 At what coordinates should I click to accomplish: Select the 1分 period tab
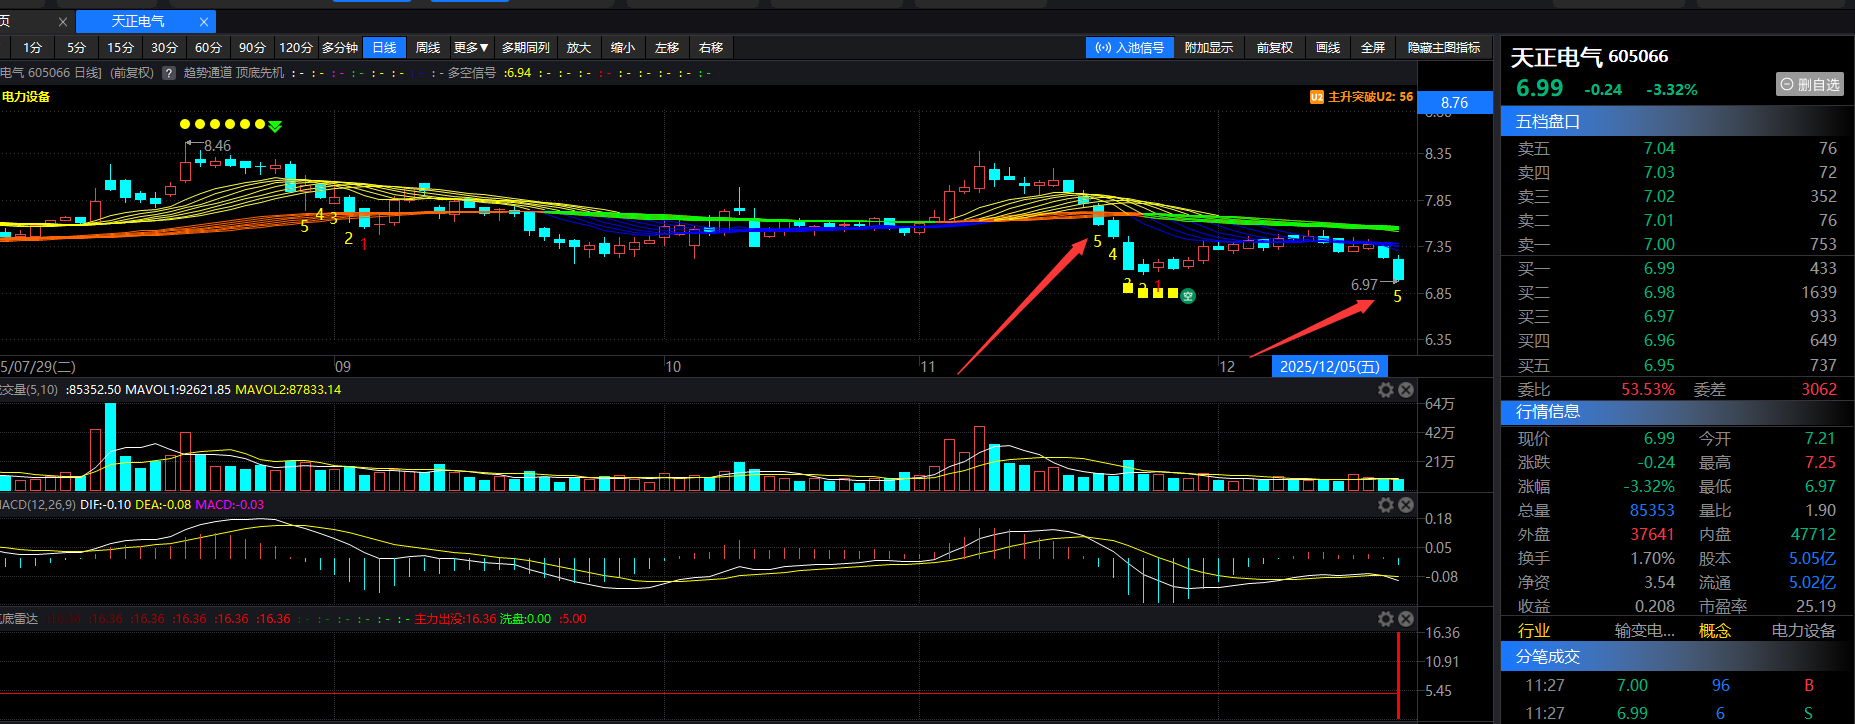33,47
